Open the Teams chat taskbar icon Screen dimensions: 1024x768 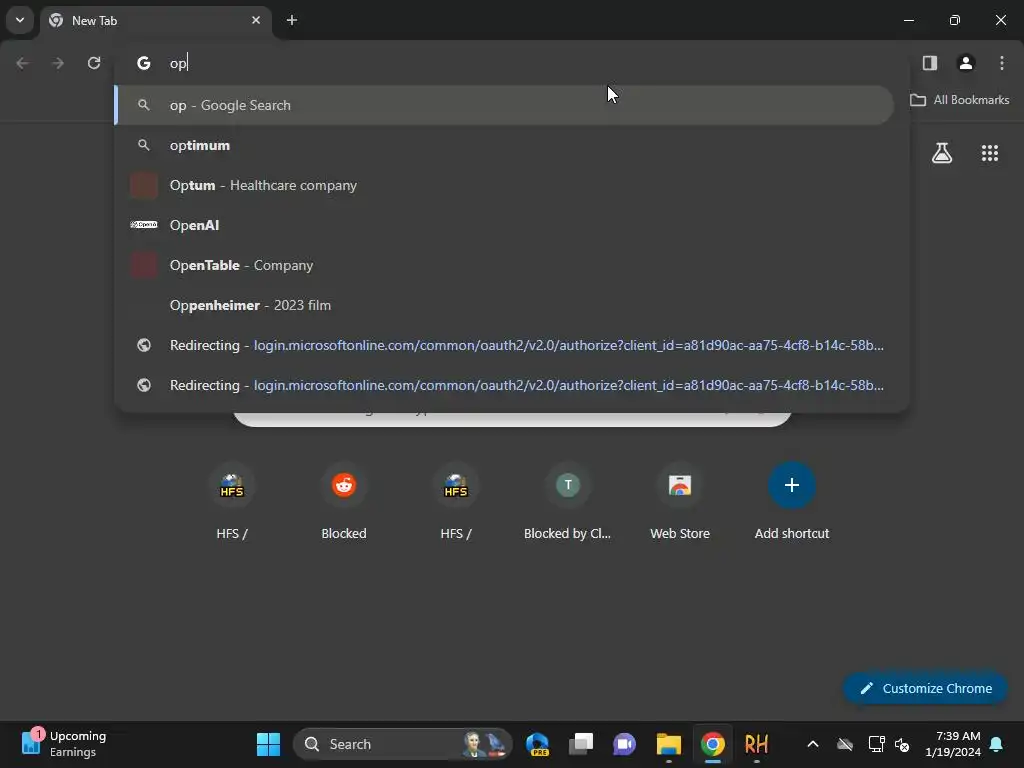coord(624,744)
